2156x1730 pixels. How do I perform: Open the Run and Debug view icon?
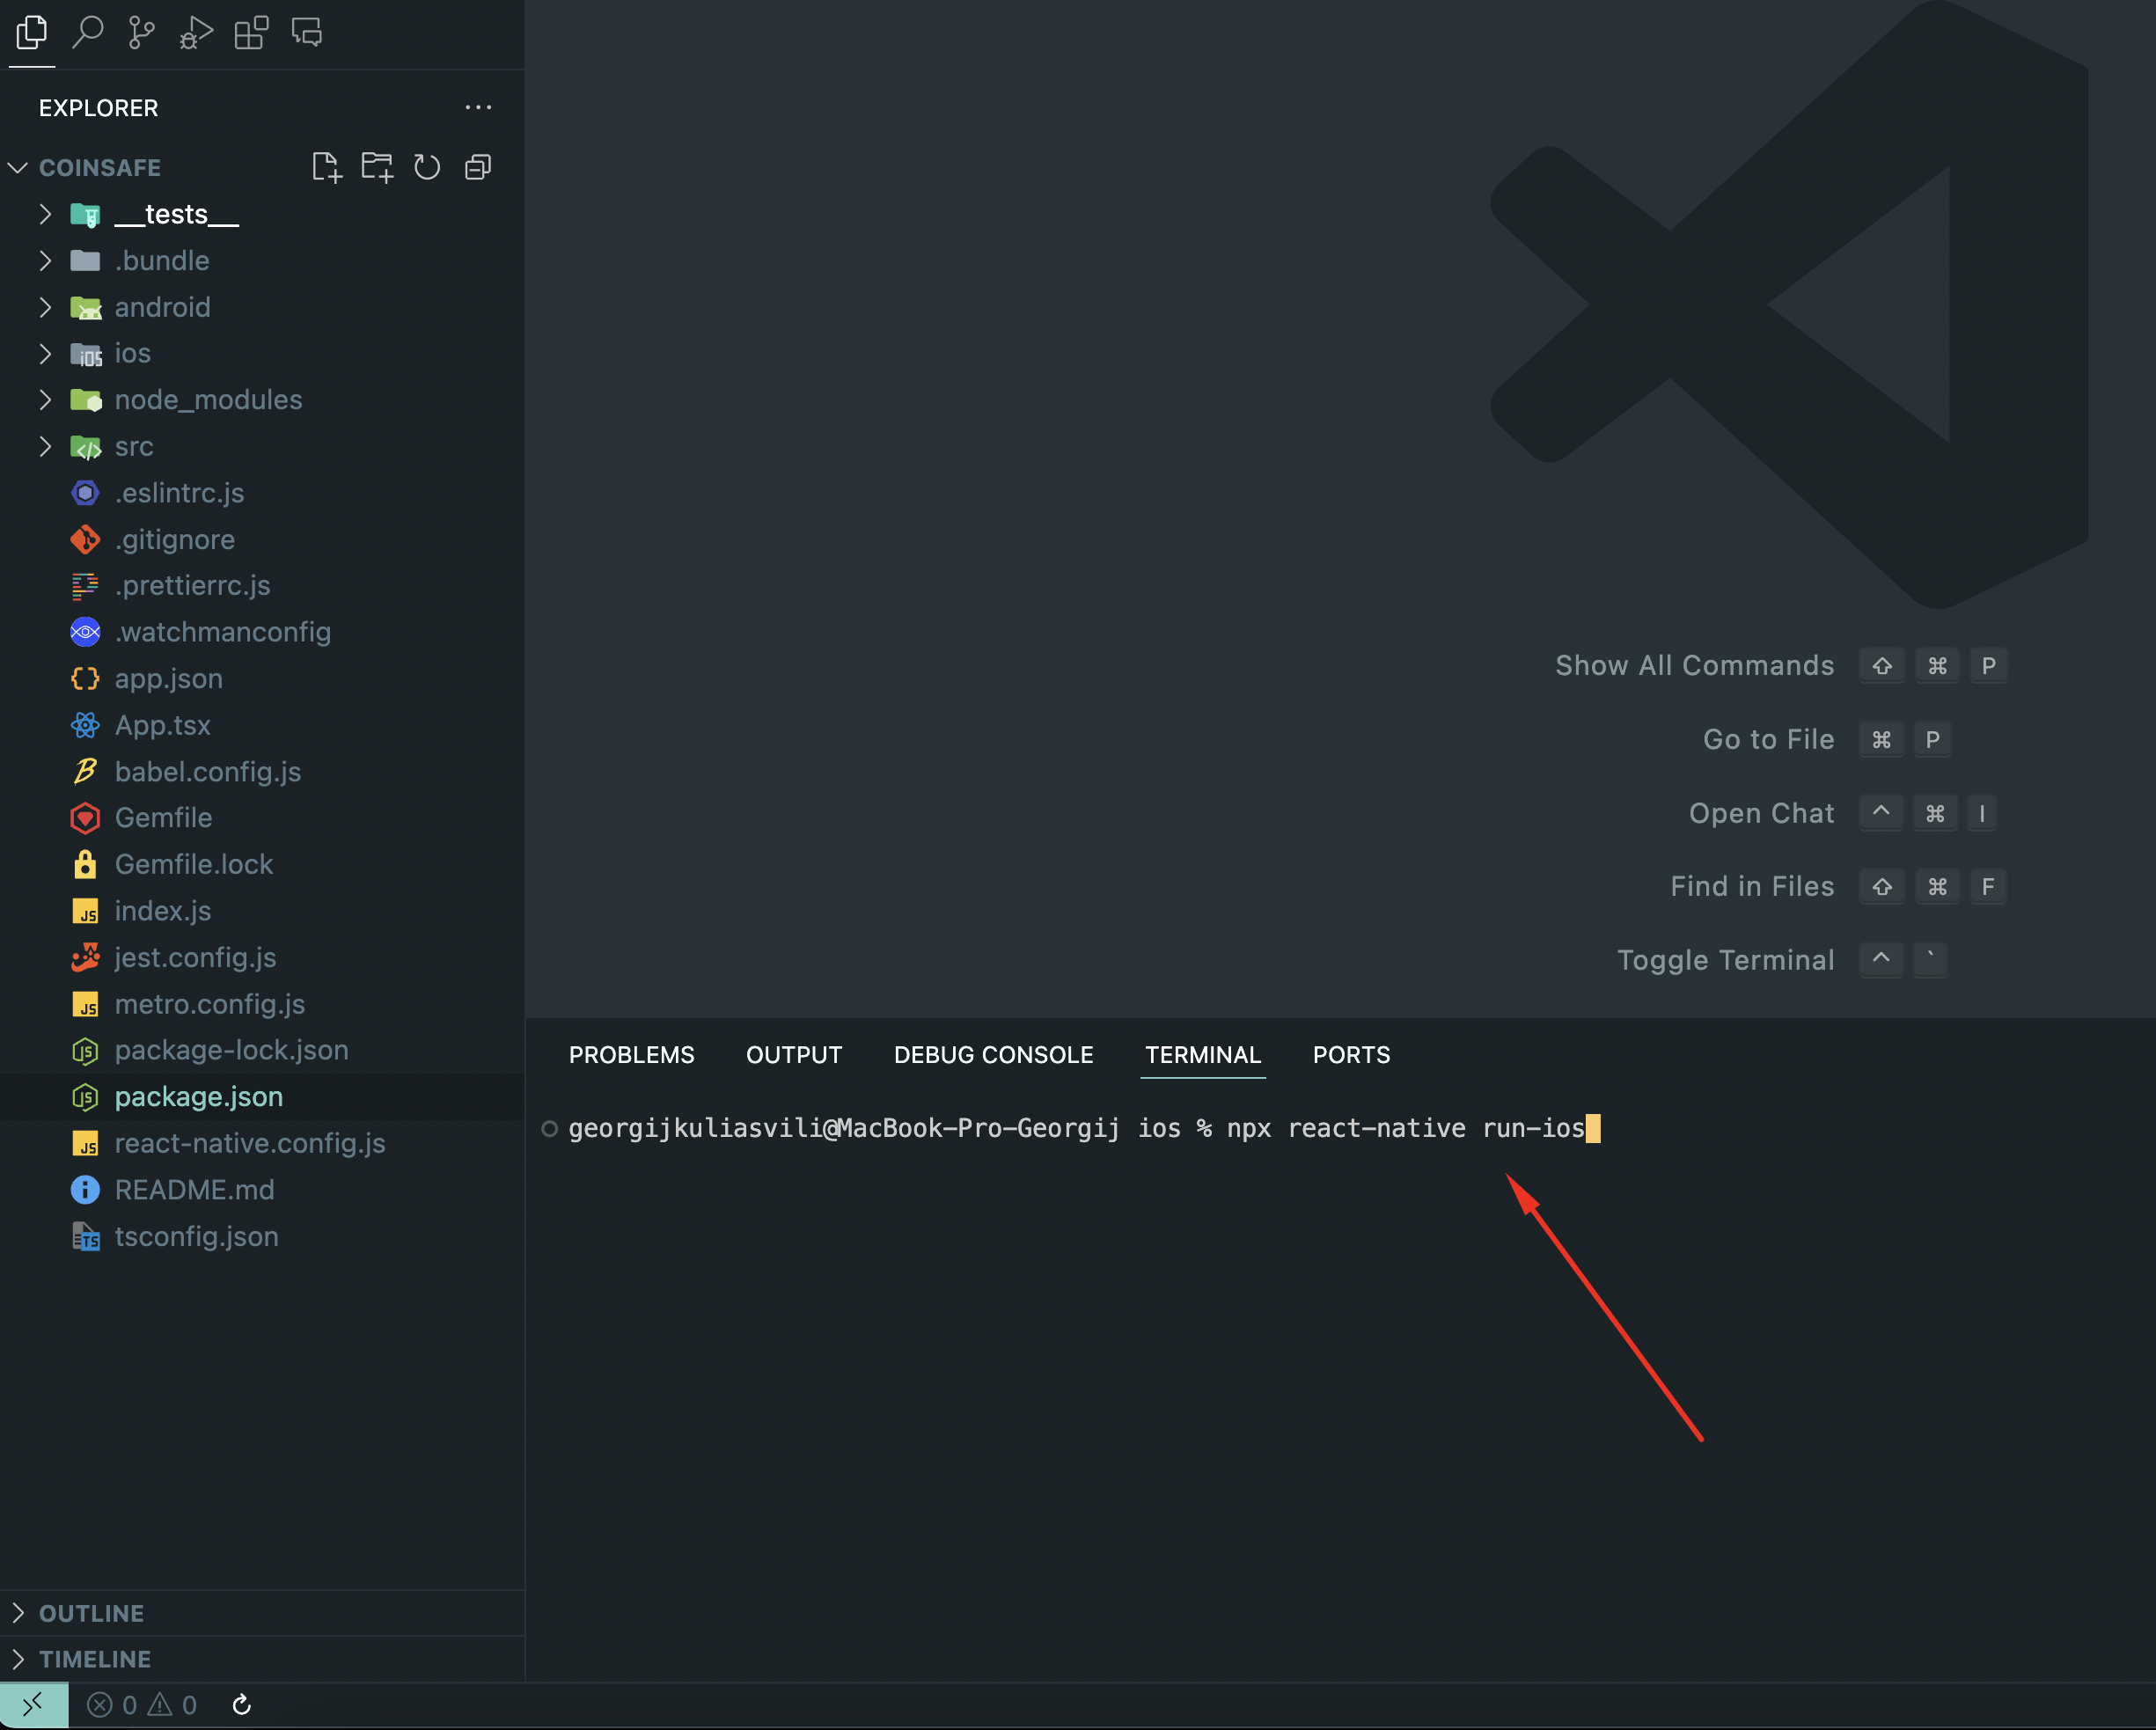(x=196, y=33)
